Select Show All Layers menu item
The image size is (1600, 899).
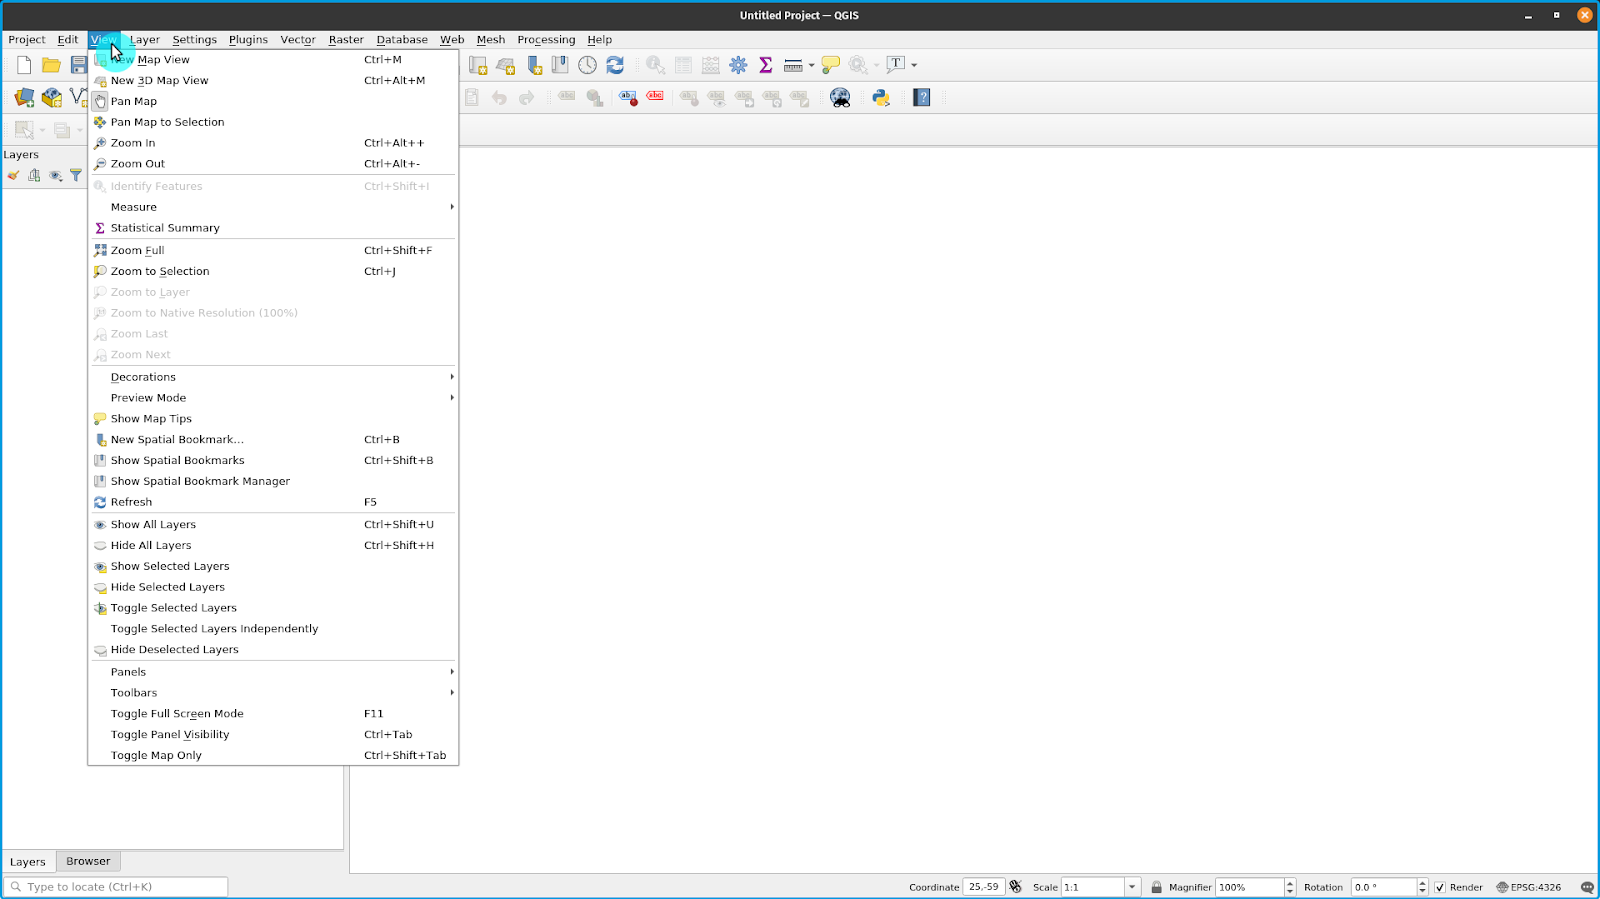click(273, 525)
